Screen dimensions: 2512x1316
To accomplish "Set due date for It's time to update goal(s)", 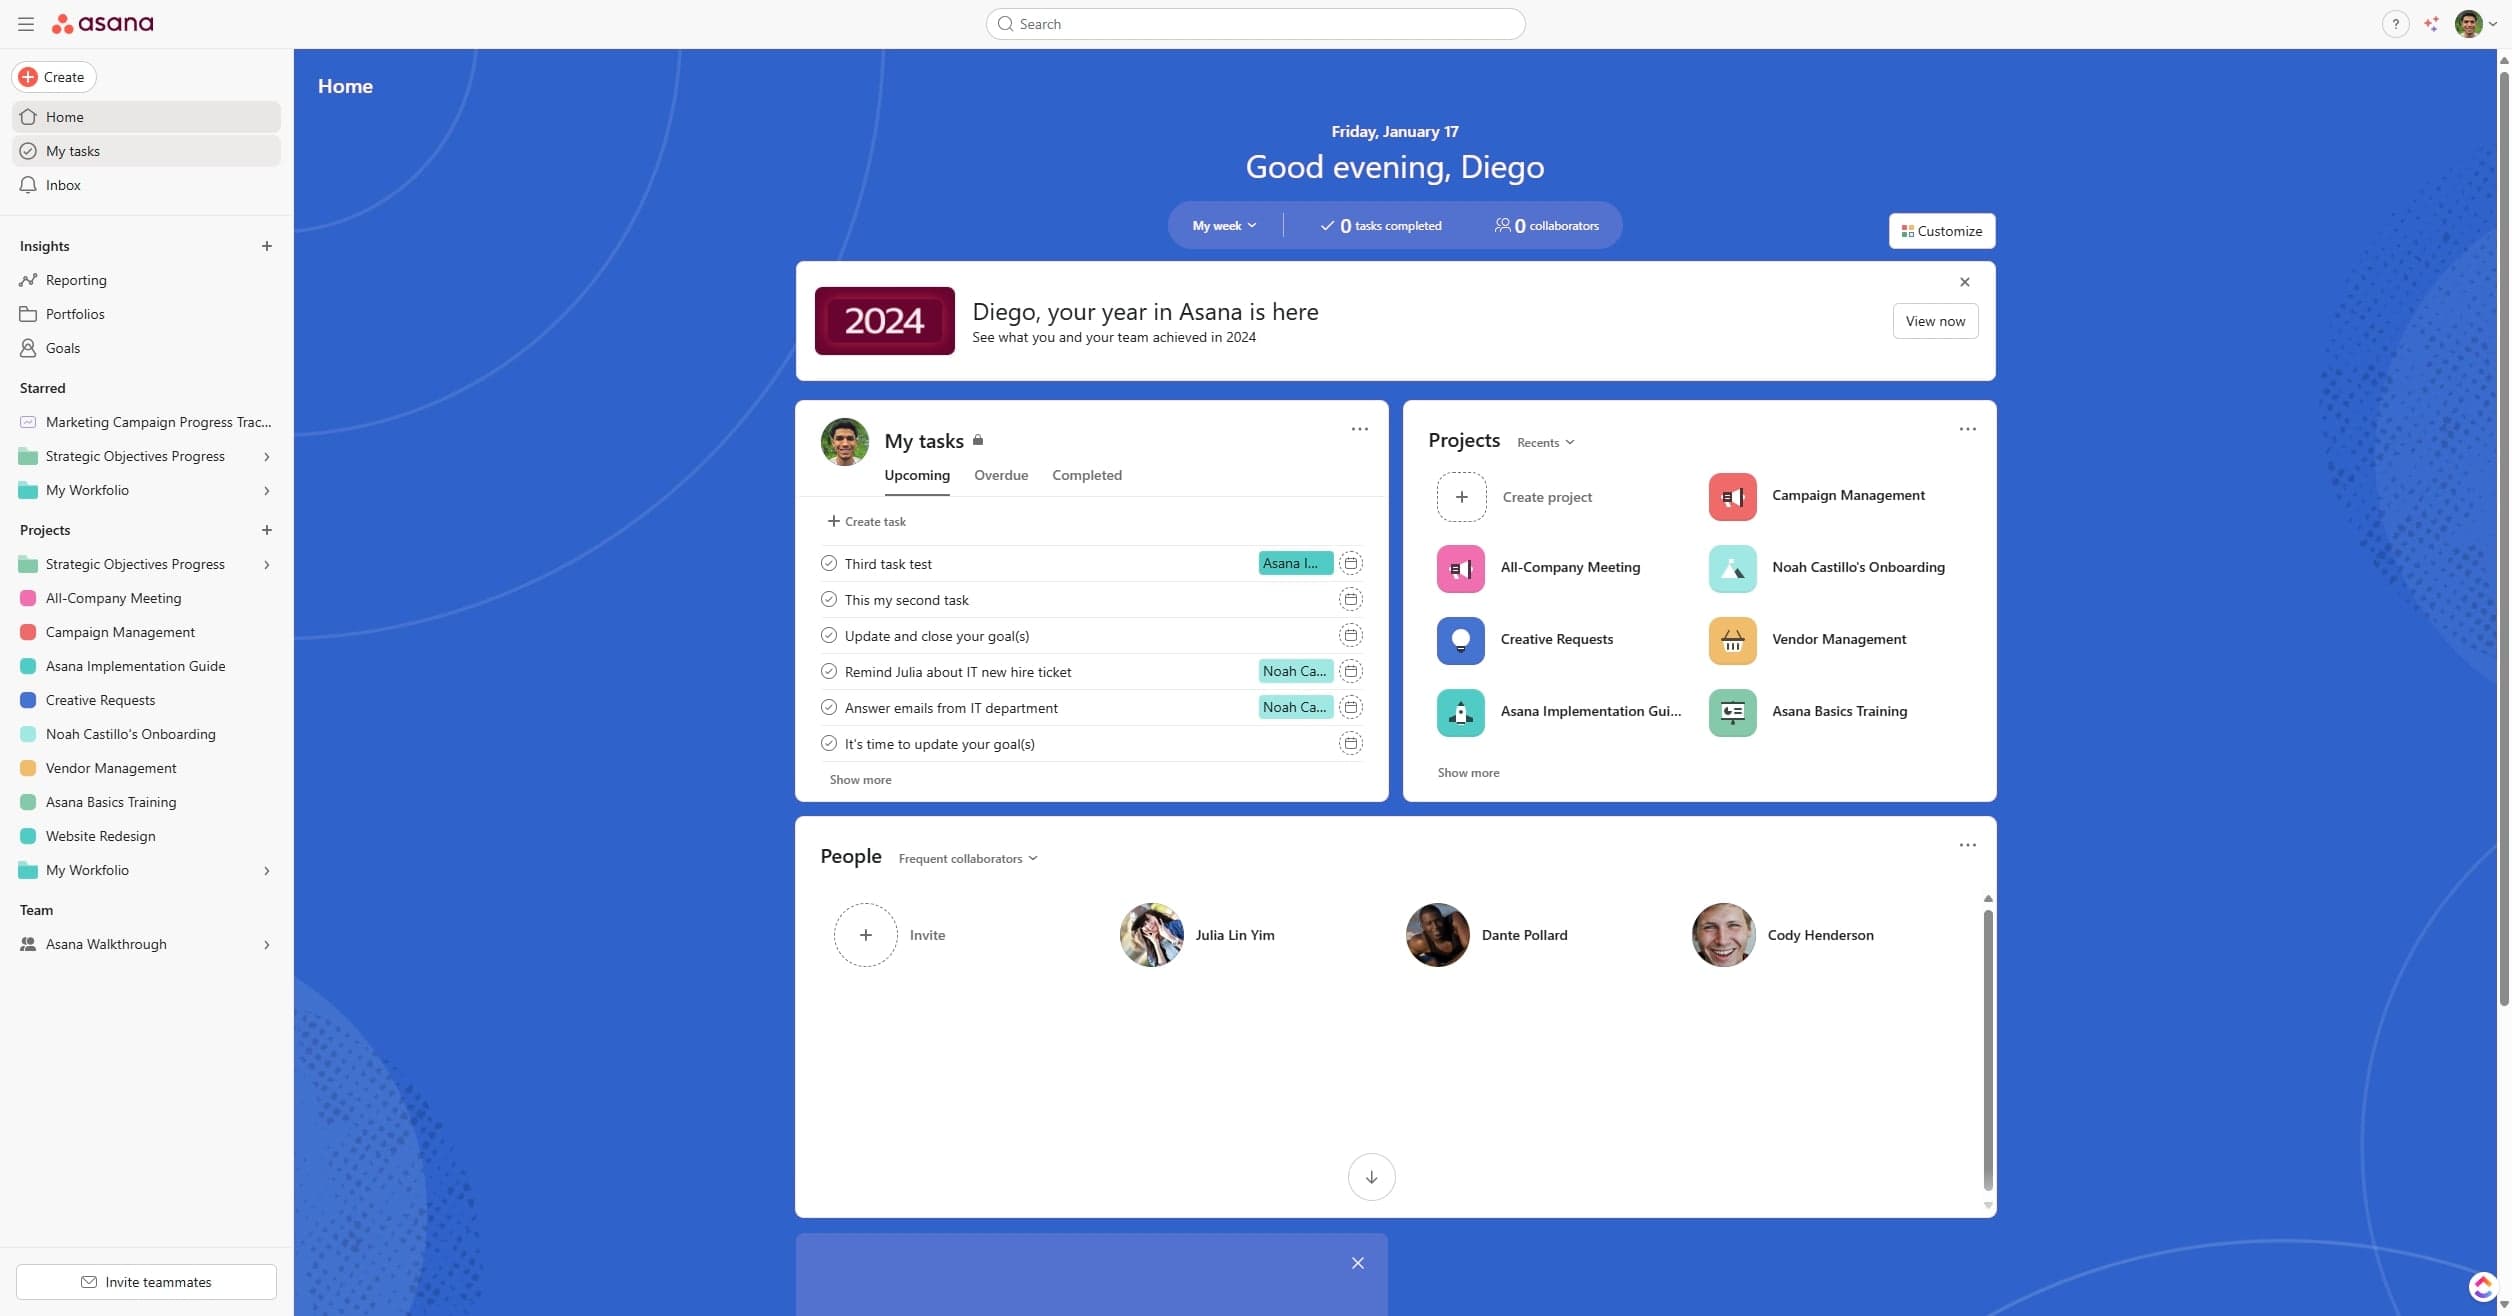I will tap(1350, 743).
